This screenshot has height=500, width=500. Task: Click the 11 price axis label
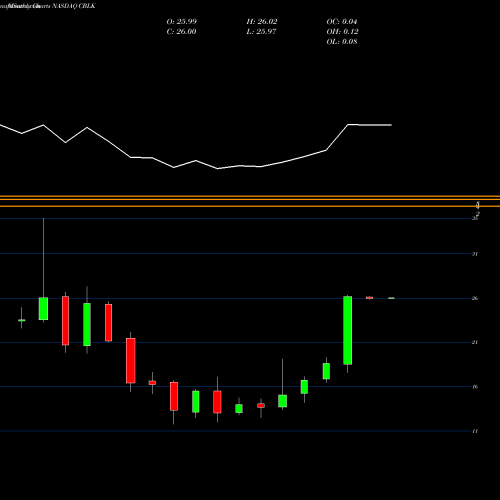475,431
